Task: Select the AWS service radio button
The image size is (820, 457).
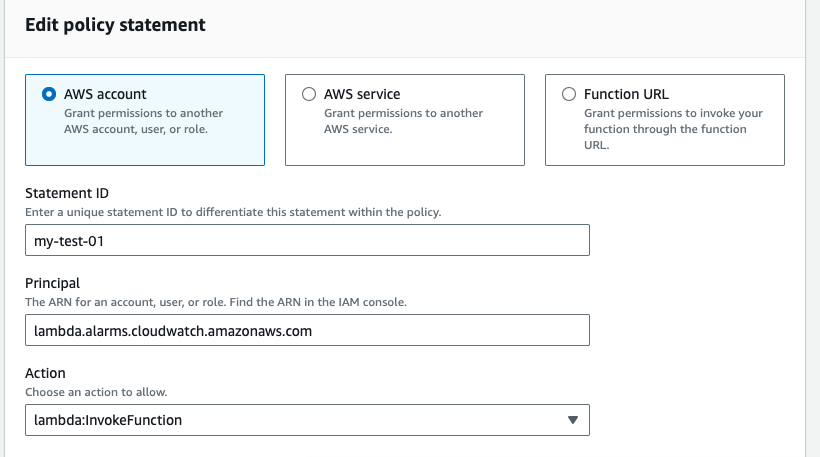Action: (309, 94)
